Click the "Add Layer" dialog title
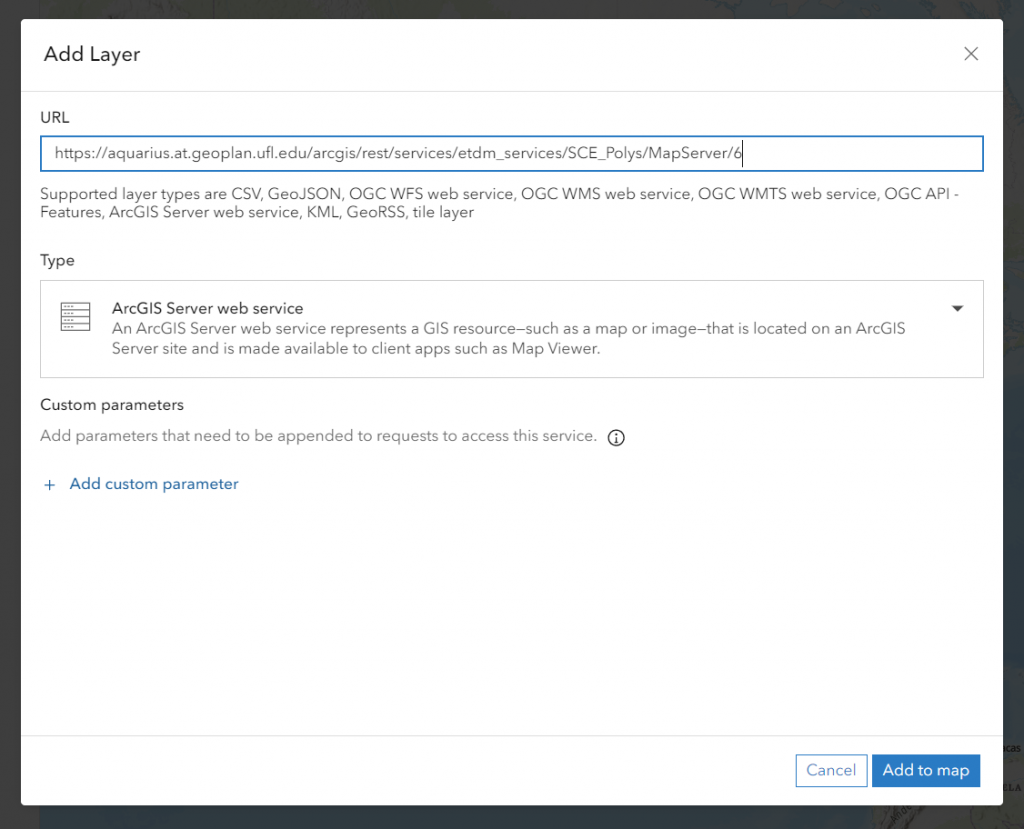The height and width of the screenshot is (829, 1024). 92,54
